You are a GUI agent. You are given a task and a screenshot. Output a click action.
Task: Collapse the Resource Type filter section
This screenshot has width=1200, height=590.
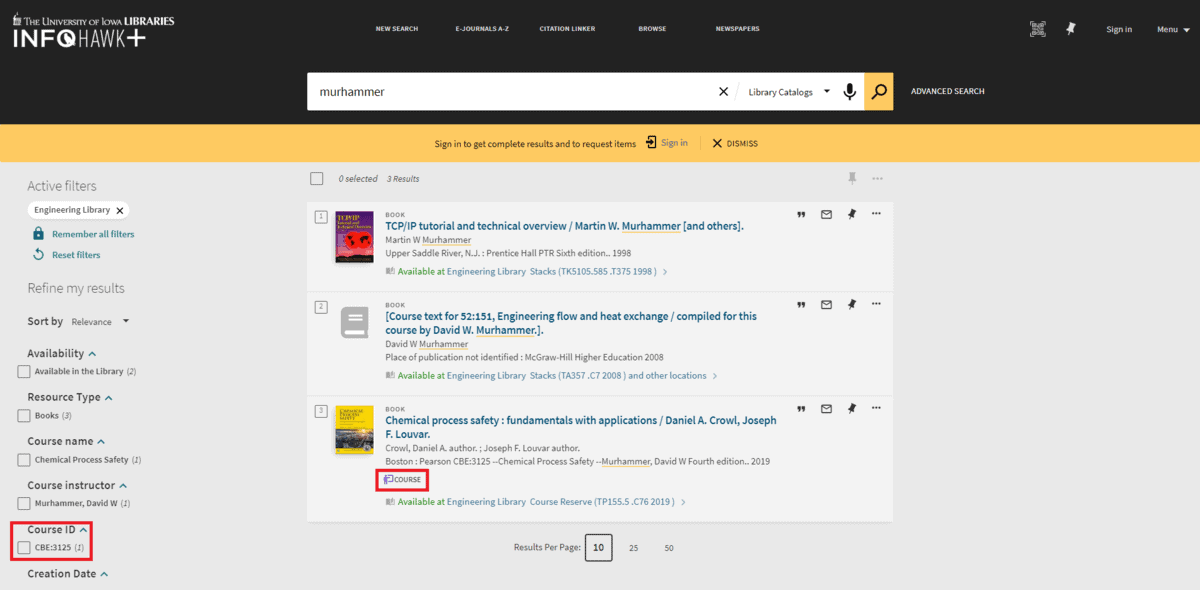point(109,398)
